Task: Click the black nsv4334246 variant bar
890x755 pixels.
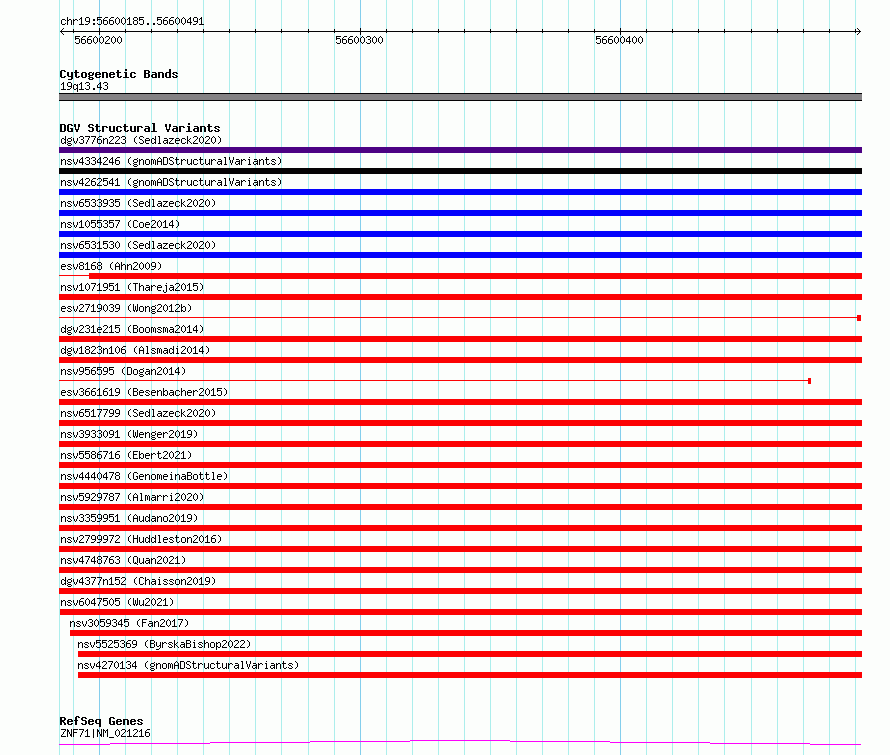Action: [x=460, y=171]
